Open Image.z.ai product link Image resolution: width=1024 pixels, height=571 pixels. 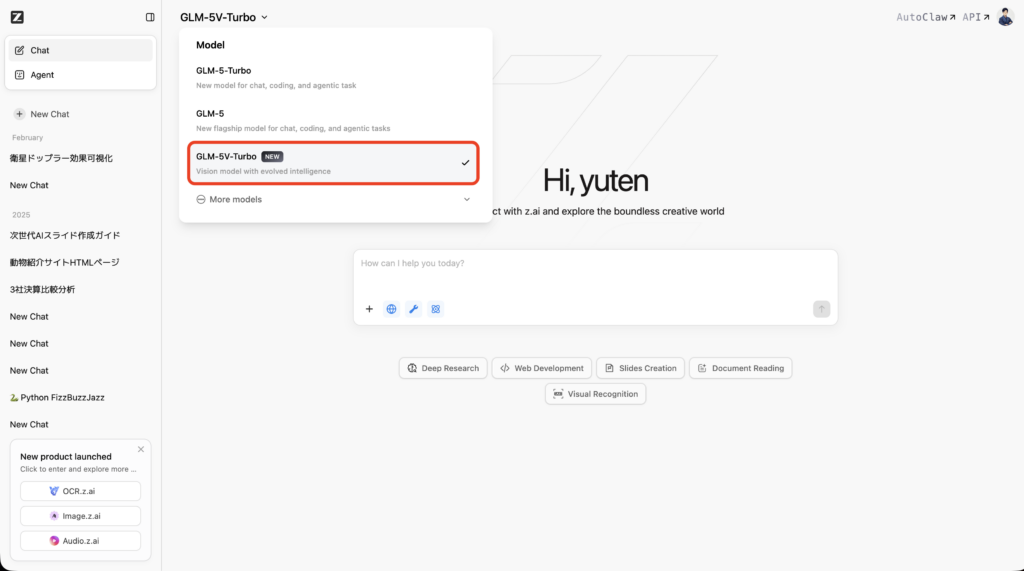coord(80,516)
